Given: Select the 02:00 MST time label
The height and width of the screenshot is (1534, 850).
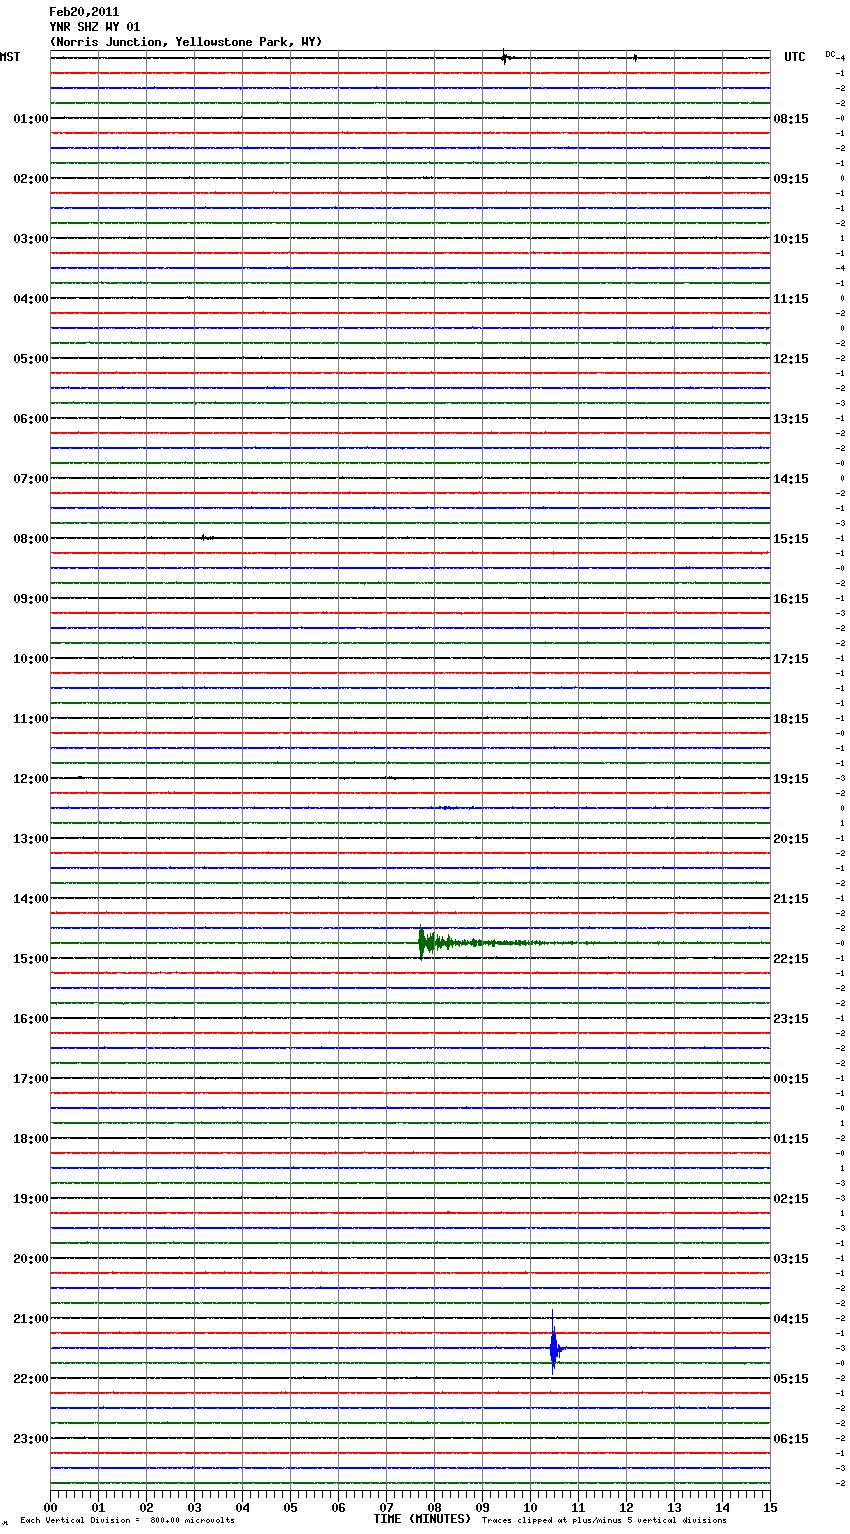Looking at the screenshot, I should [x=31, y=179].
